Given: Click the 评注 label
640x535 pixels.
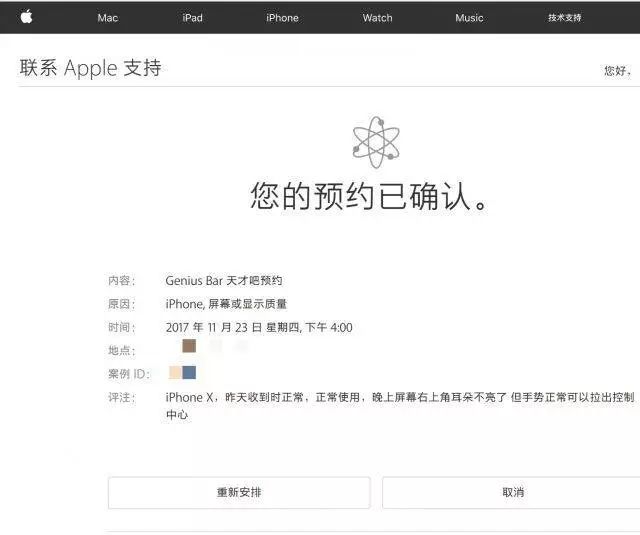Looking at the screenshot, I should pyautogui.click(x=121, y=397).
